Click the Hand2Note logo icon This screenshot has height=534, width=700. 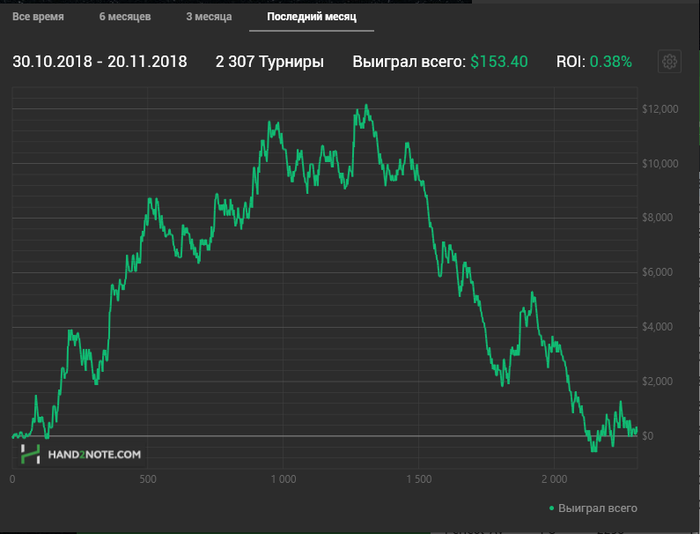click(x=31, y=454)
